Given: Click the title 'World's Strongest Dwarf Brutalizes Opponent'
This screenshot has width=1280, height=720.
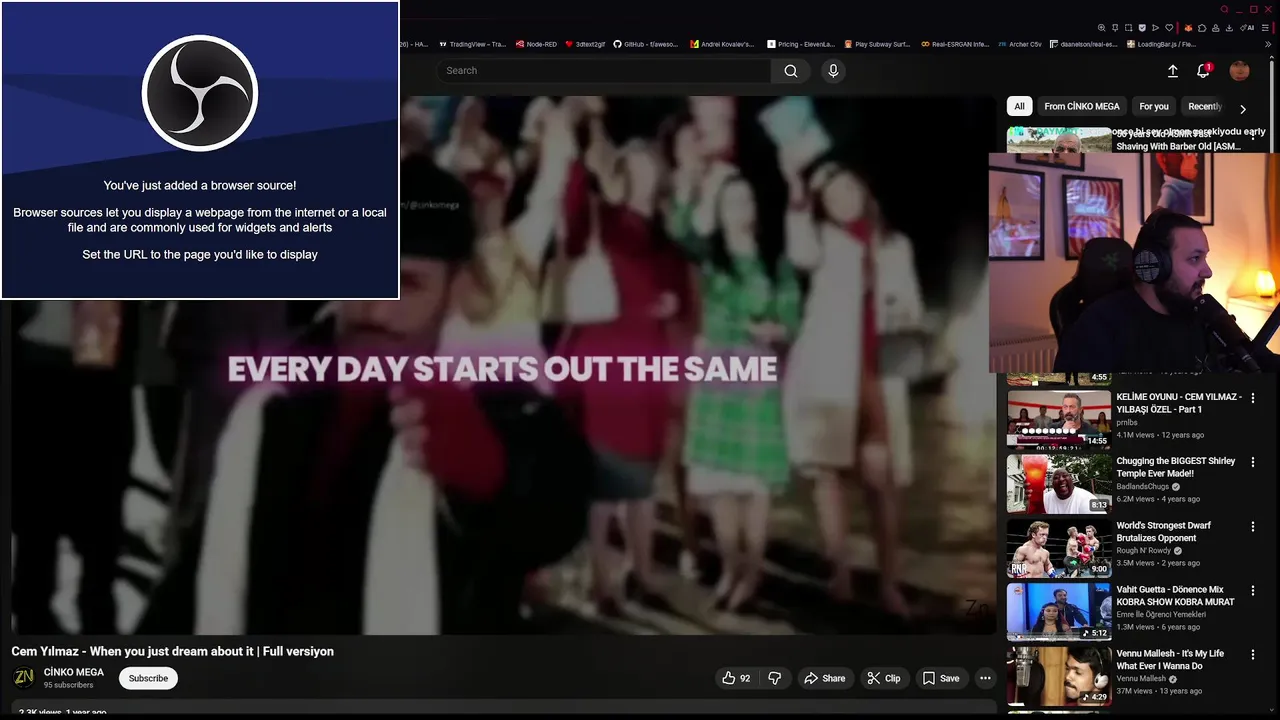Looking at the screenshot, I should 1164,531.
